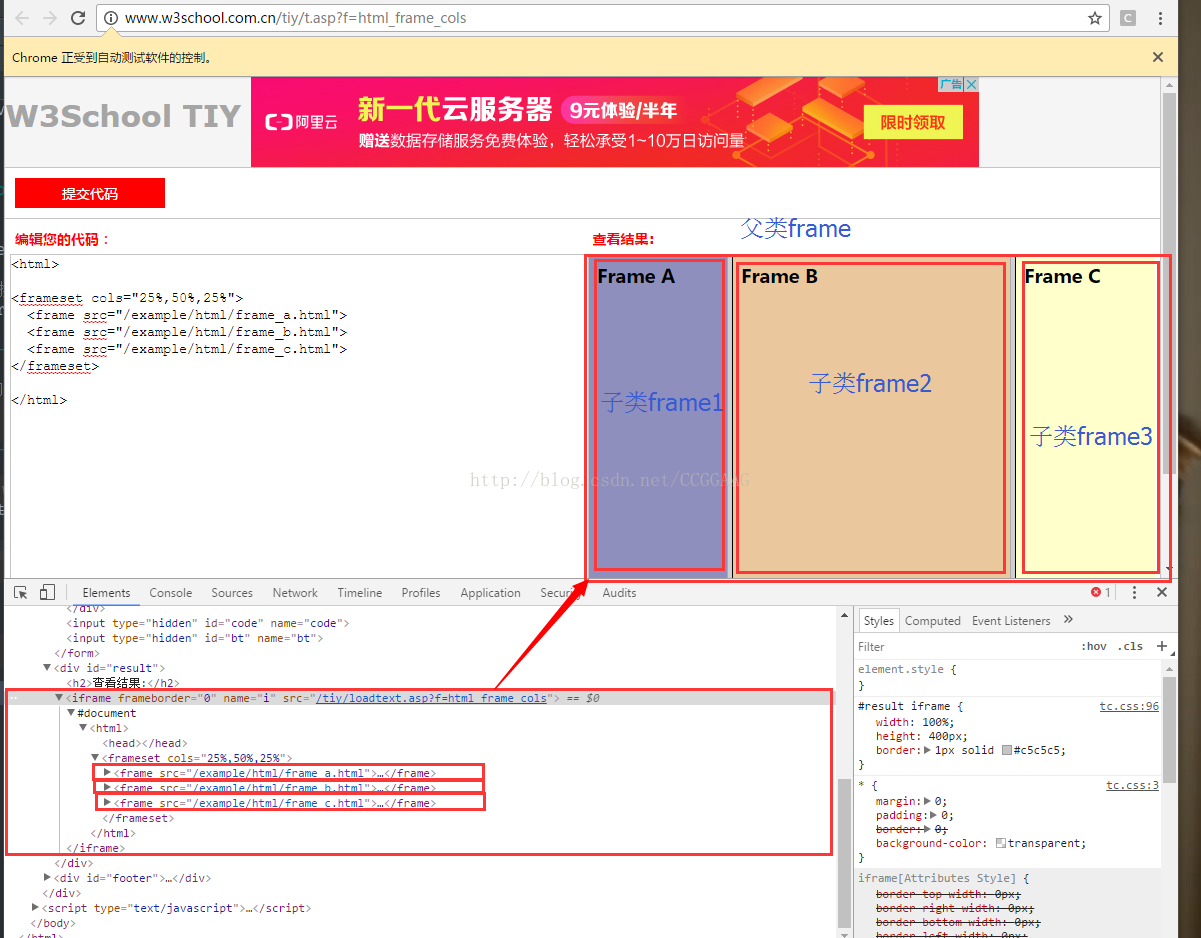
Task: Expand the frame_c.html frame node
Action: coord(108,802)
